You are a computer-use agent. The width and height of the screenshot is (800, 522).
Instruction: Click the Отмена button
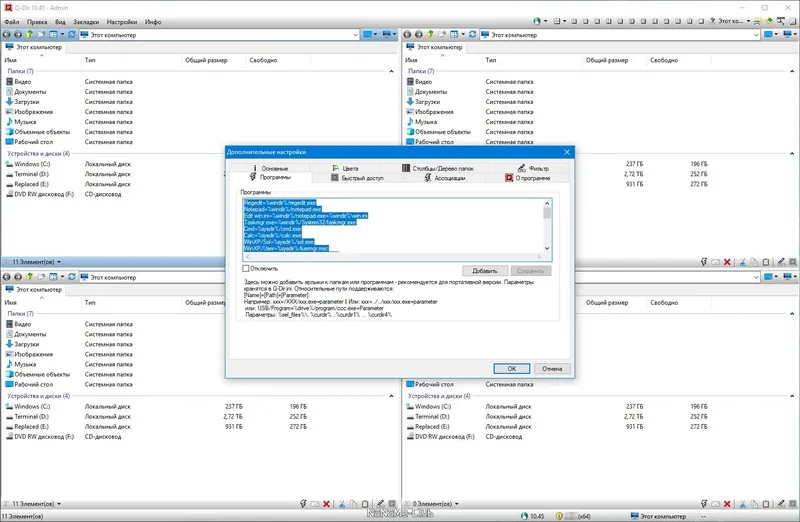pyautogui.click(x=552, y=368)
